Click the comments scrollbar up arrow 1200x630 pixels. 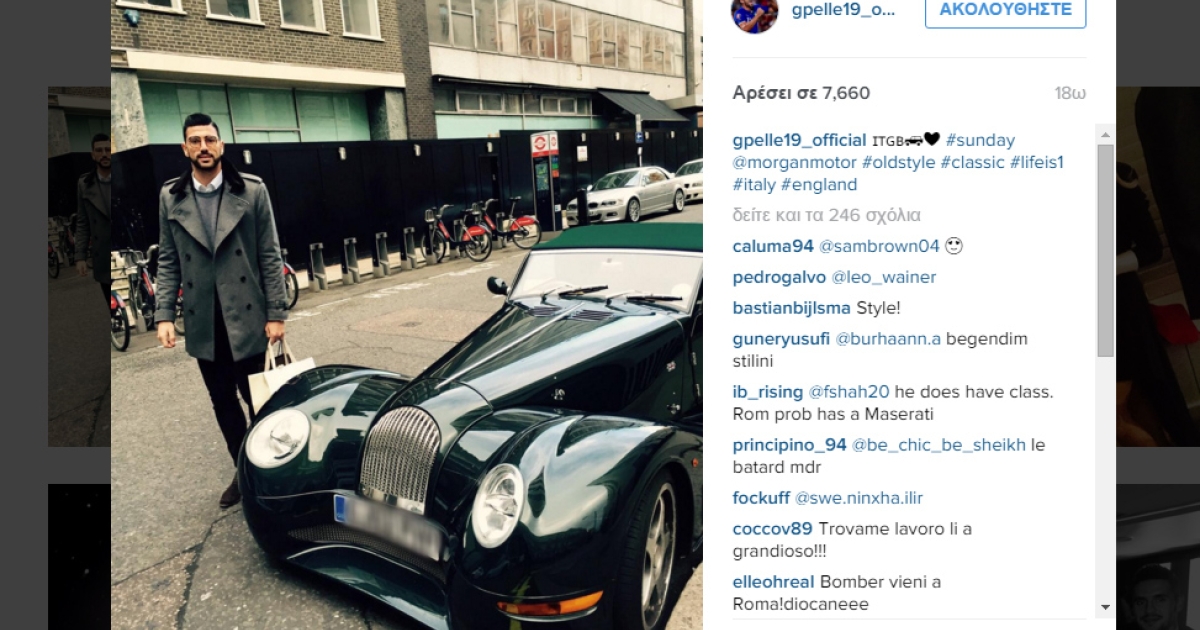[x=1105, y=133]
